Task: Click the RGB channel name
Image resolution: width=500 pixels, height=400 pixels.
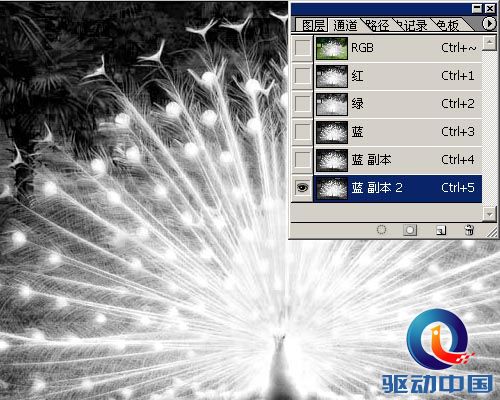Action: (362, 48)
